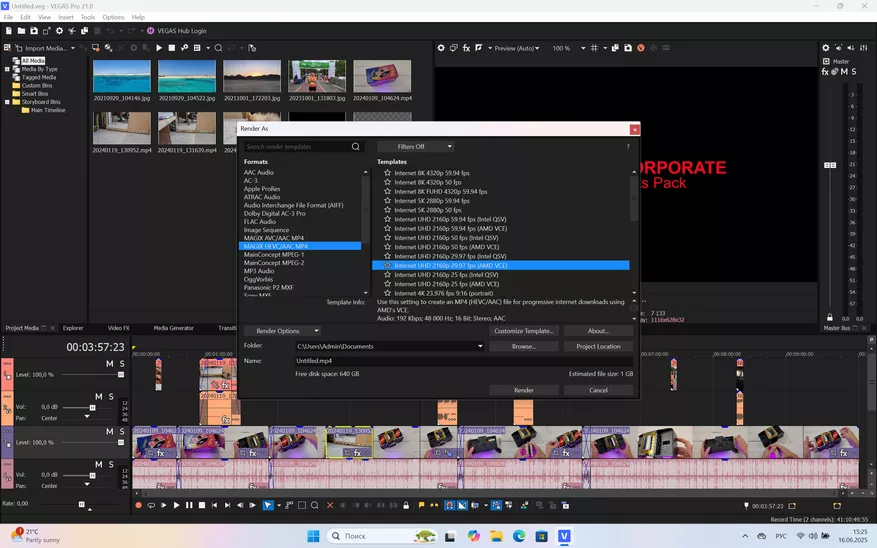This screenshot has width=877, height=548.
Task: Click the Customize Template... button
Action: [523, 331]
